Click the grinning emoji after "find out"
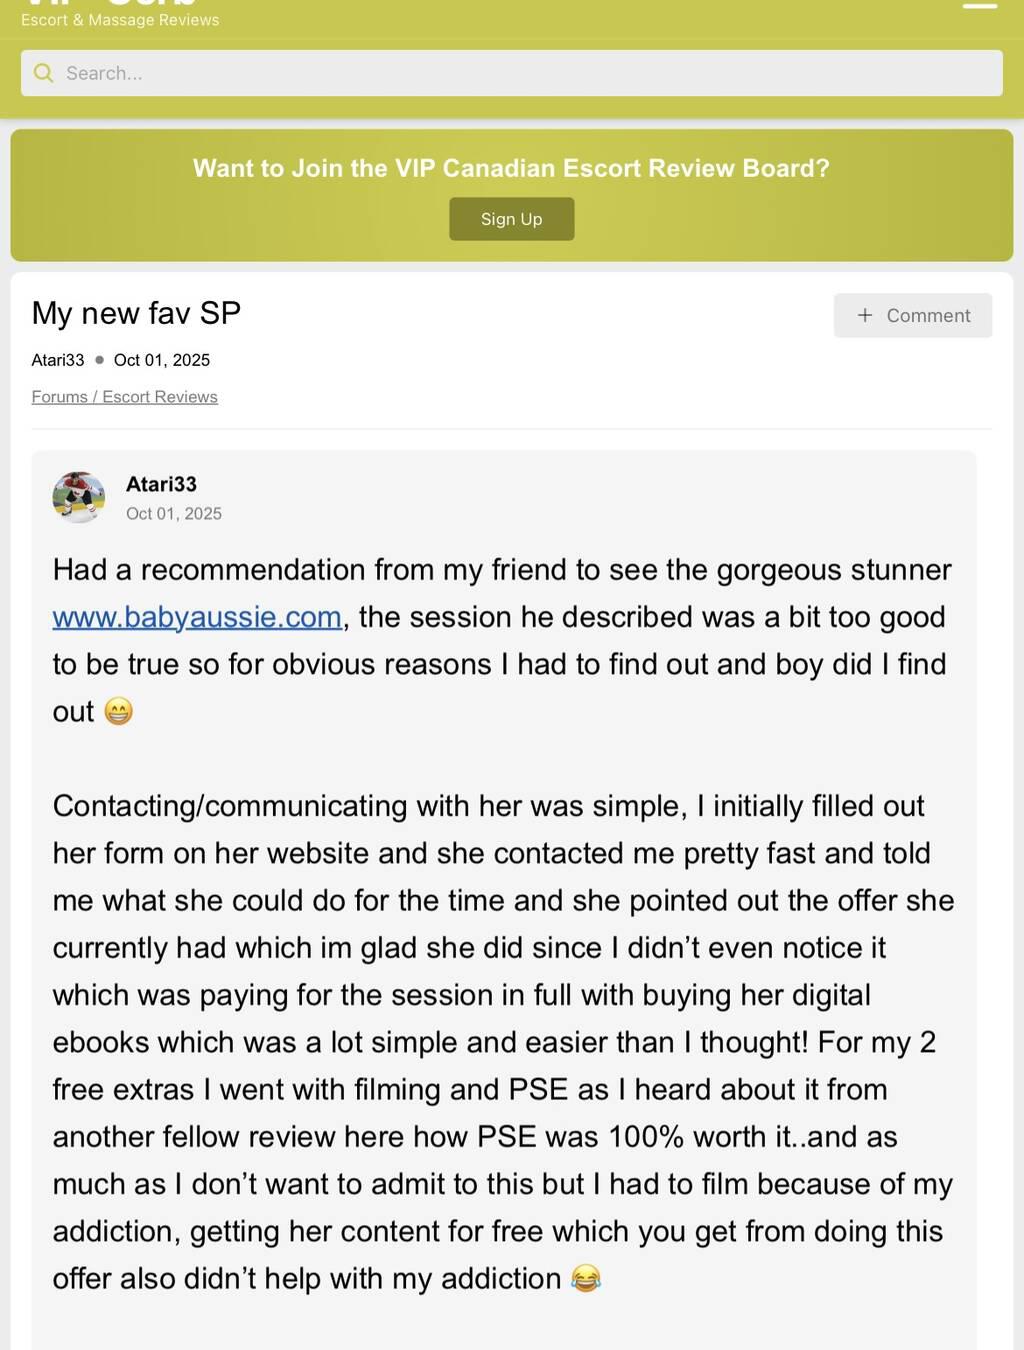This screenshot has width=1024, height=1350. click(x=118, y=712)
